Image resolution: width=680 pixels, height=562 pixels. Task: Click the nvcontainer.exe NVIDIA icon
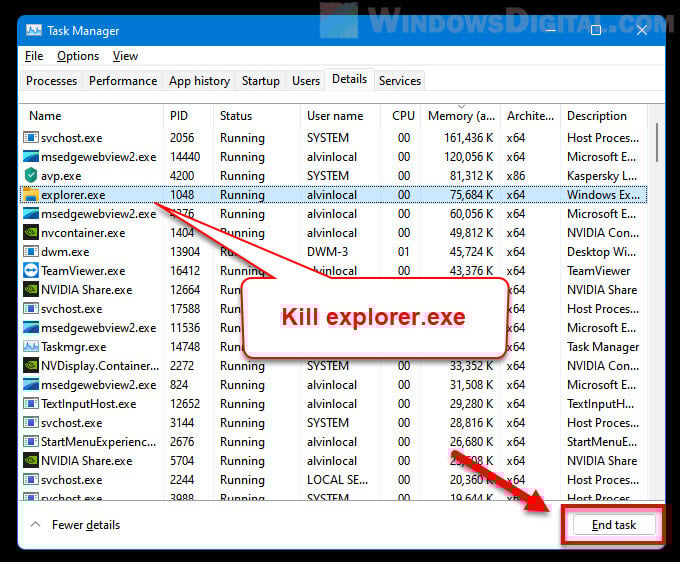[30, 233]
